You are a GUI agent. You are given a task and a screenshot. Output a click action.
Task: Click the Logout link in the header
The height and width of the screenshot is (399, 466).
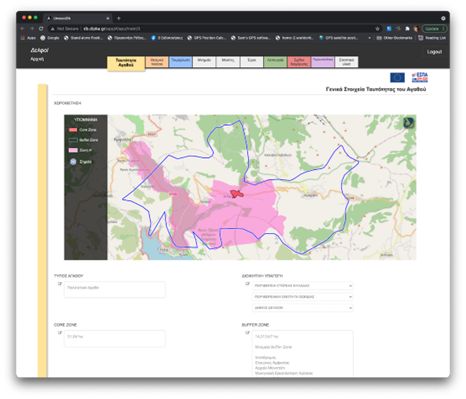coord(434,52)
